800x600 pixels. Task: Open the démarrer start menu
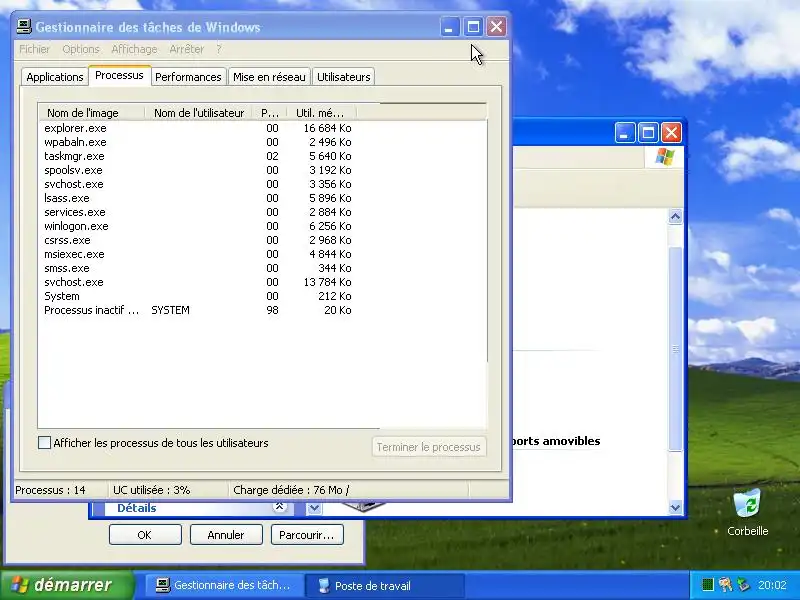[x=67, y=585]
